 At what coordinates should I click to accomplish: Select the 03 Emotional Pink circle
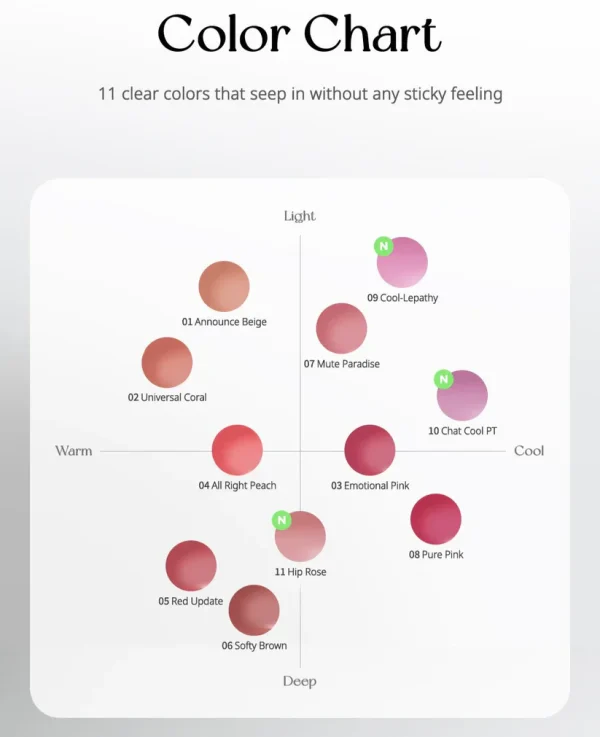pyautogui.click(x=370, y=450)
